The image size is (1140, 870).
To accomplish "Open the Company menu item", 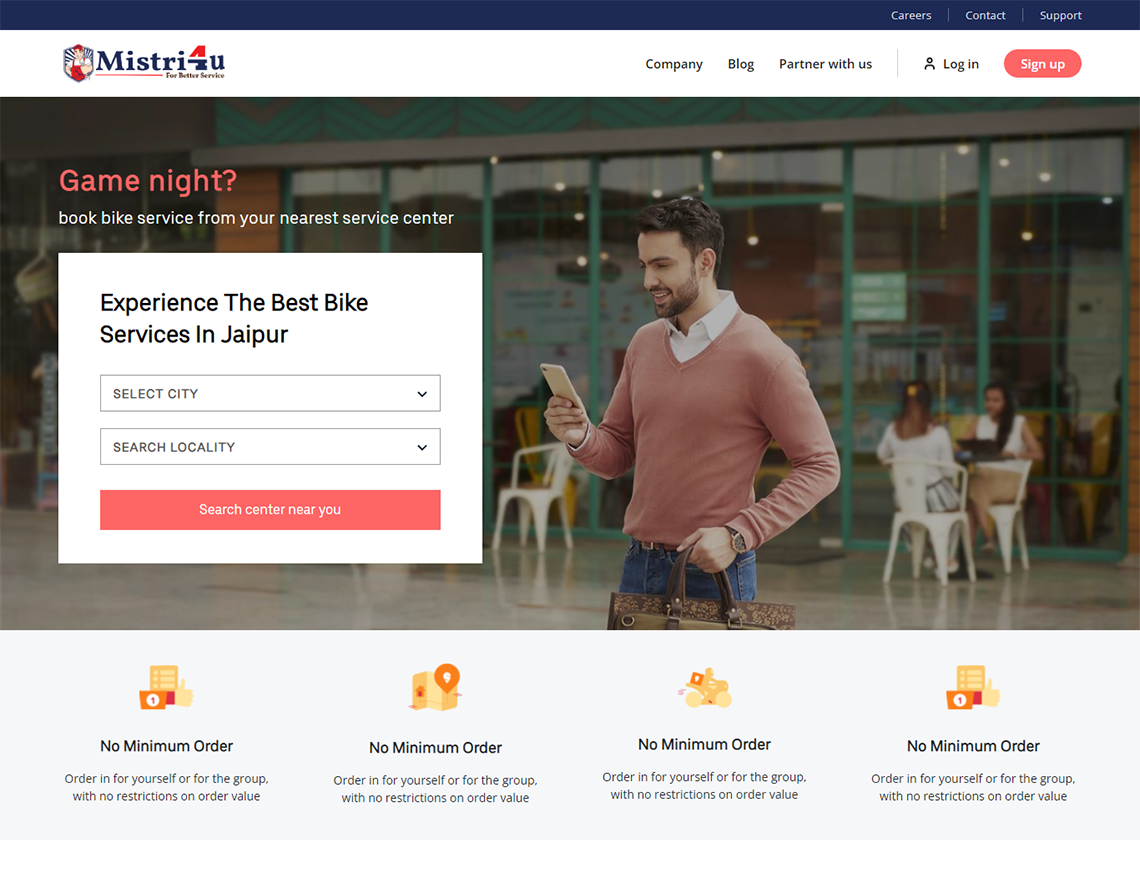I will (x=674, y=64).
